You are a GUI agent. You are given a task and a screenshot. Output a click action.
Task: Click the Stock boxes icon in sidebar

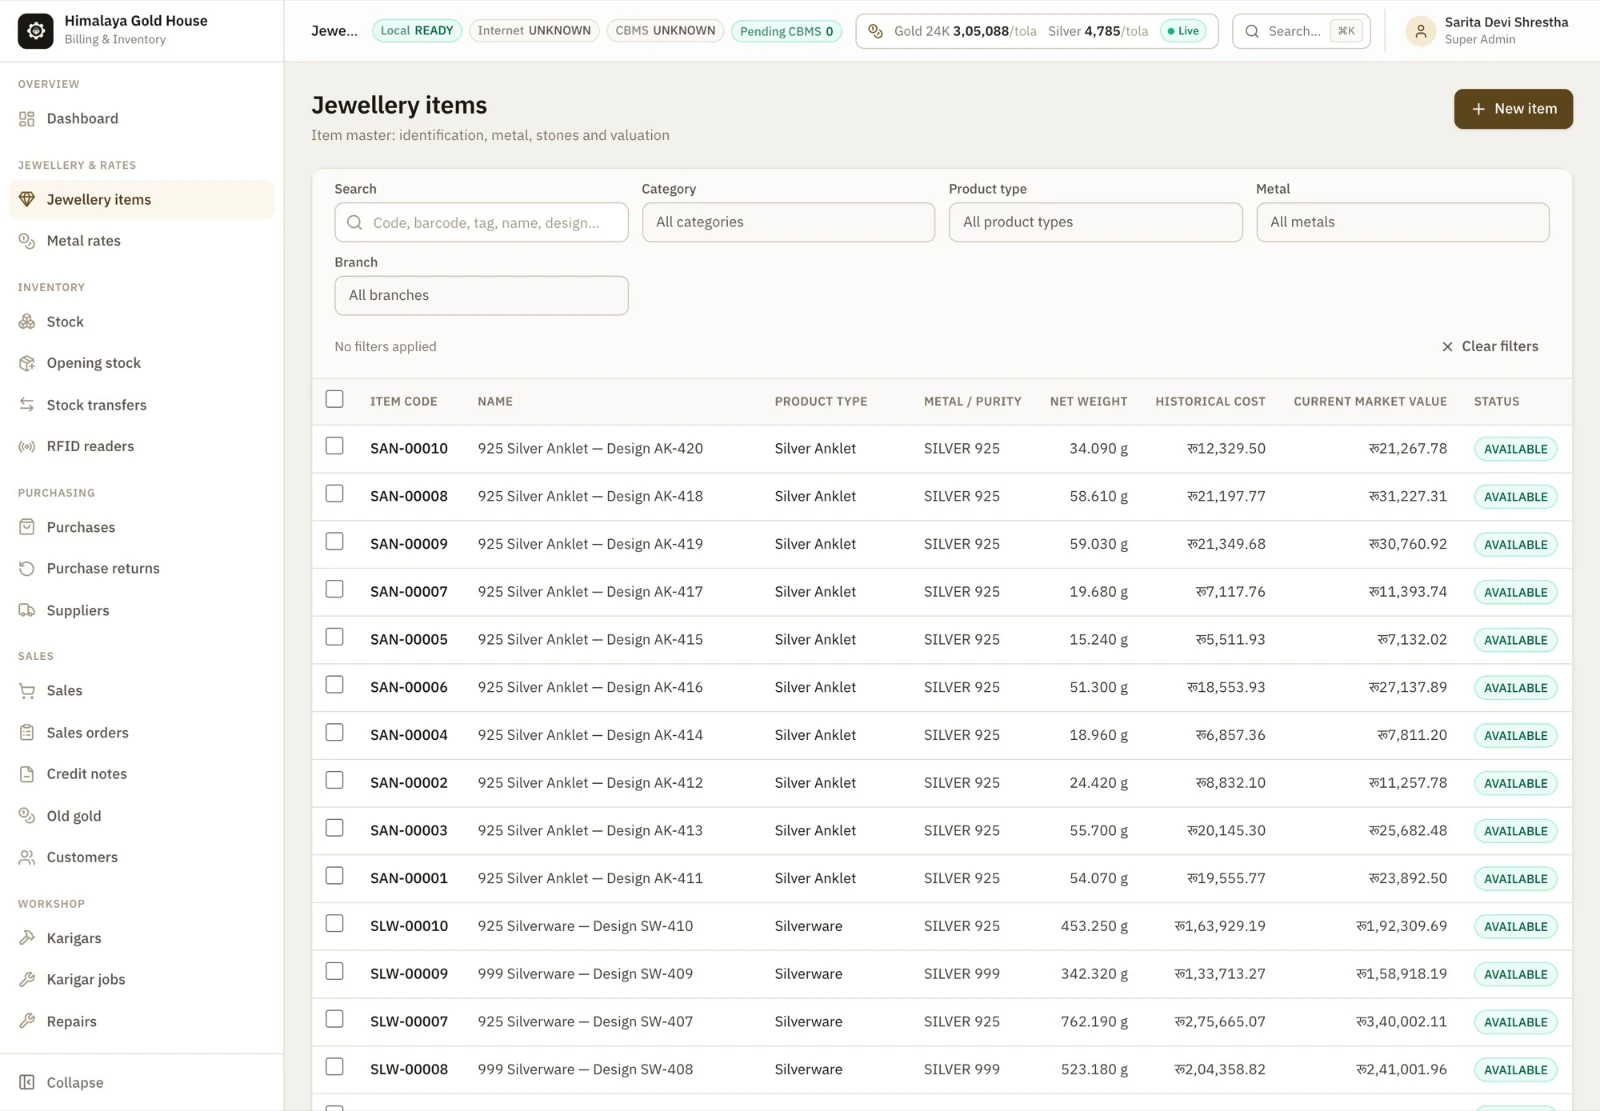(27, 322)
